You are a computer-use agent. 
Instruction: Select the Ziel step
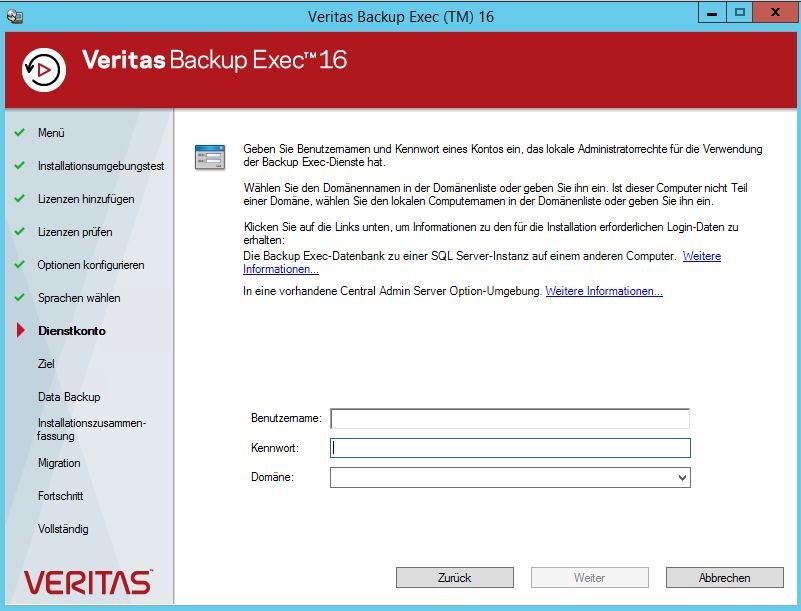coord(46,364)
